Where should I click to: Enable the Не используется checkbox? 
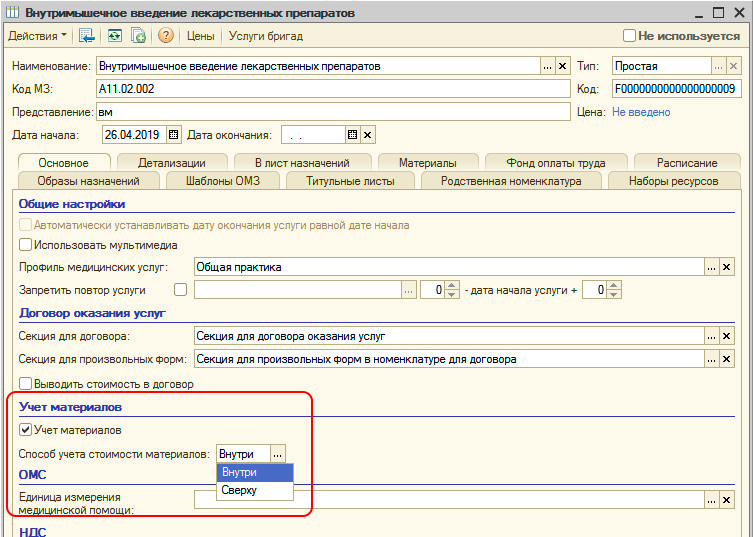[x=629, y=35]
